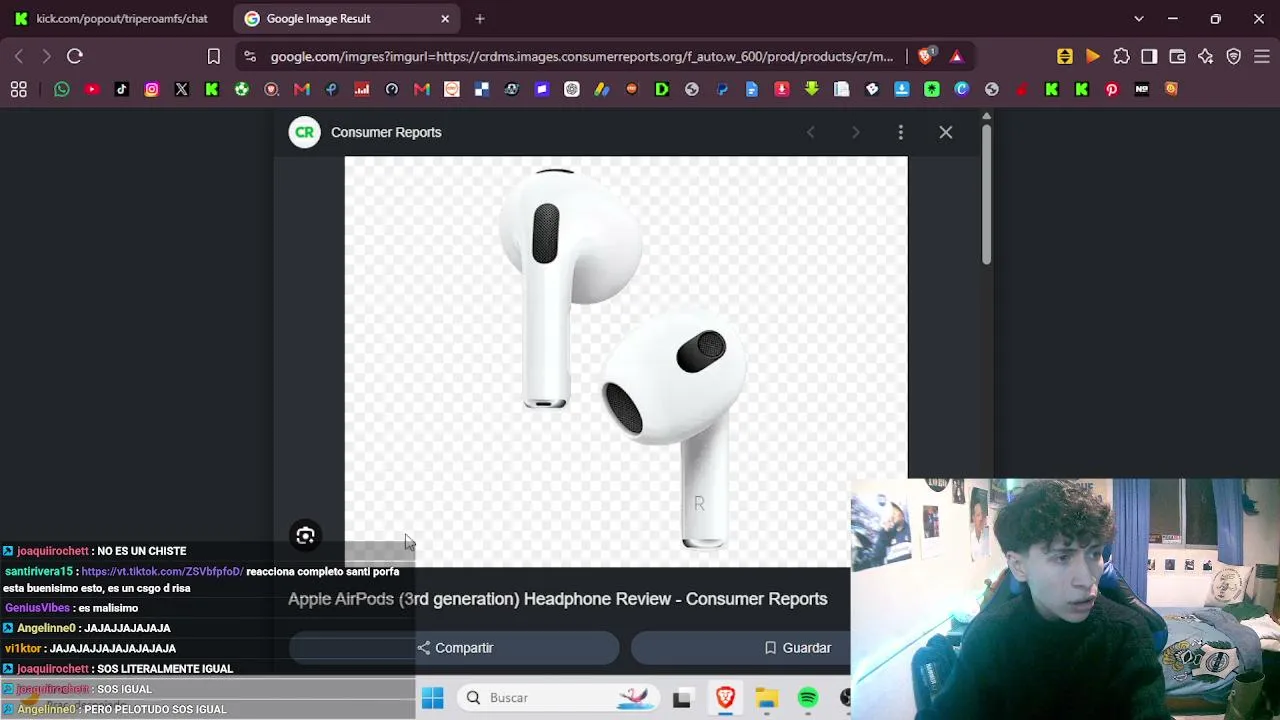
Task: Open the PayPal bookmark beside the ChatGPT-style icons
Action: tap(722, 89)
